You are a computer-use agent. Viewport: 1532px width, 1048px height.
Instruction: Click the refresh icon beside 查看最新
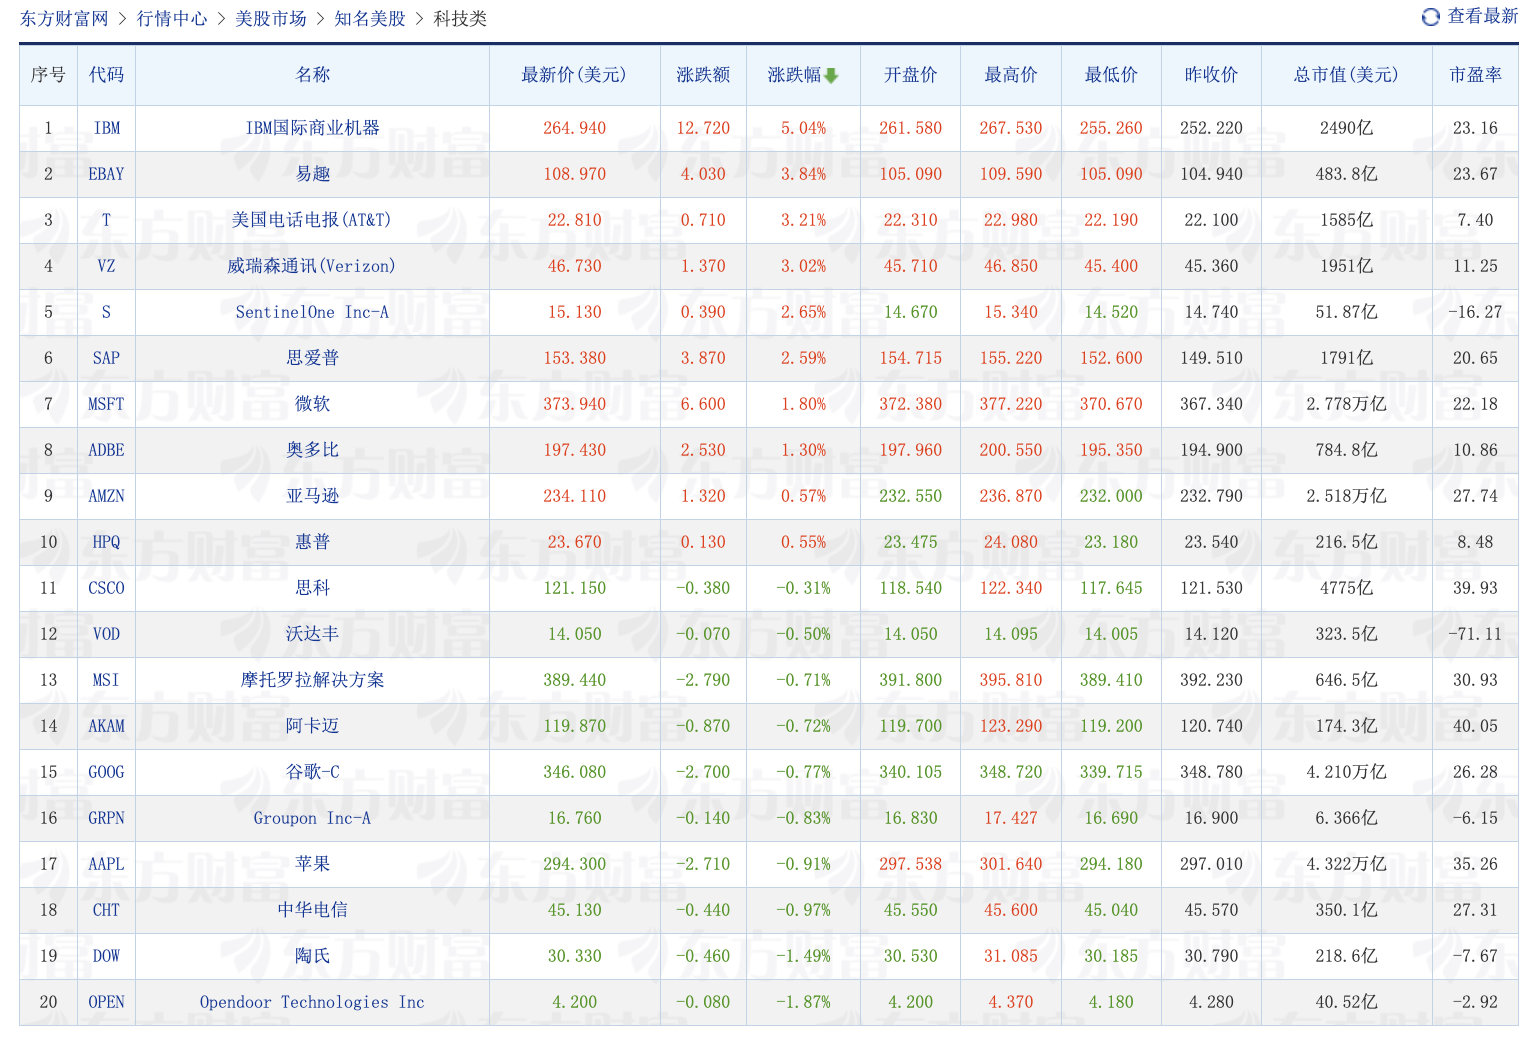1431,17
